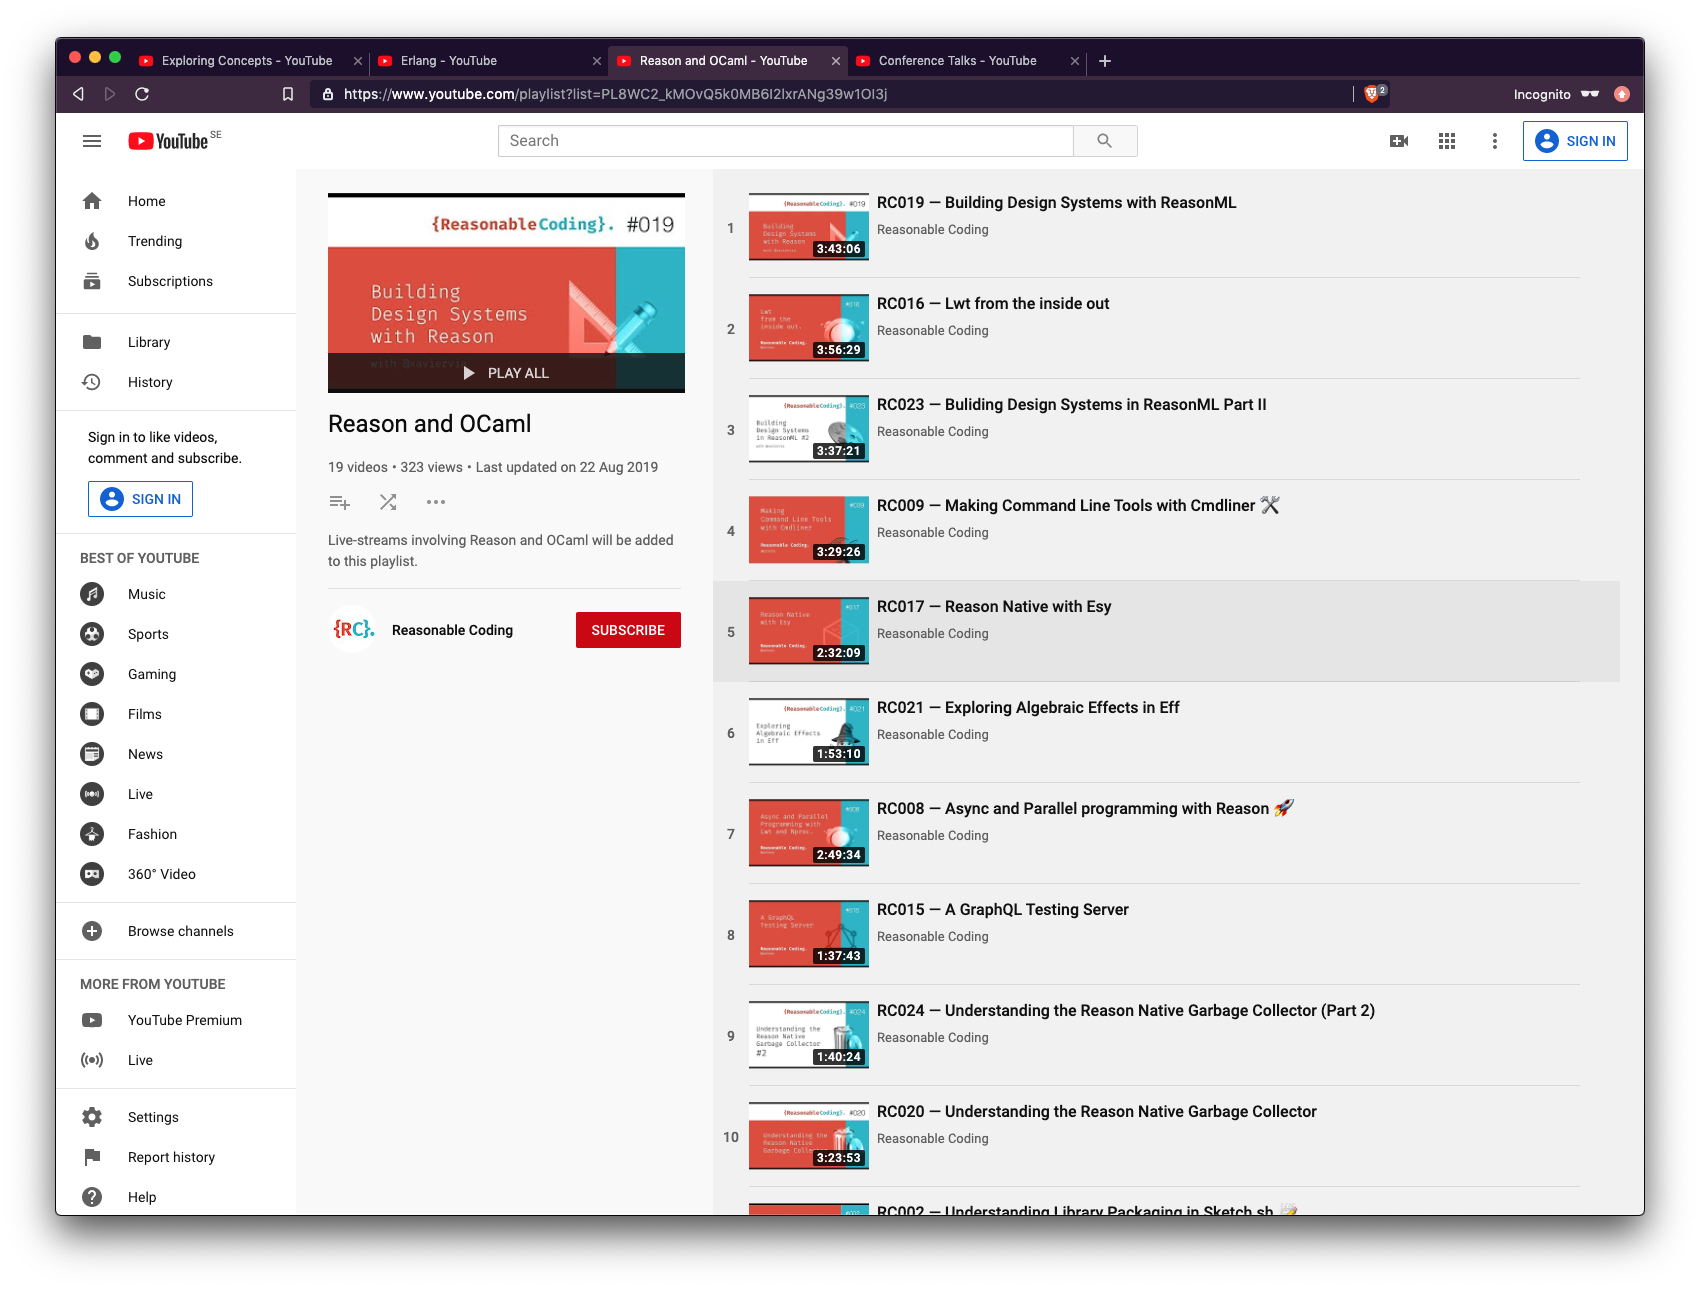
Task: Click the RC019 video thumbnail
Action: [x=808, y=228]
